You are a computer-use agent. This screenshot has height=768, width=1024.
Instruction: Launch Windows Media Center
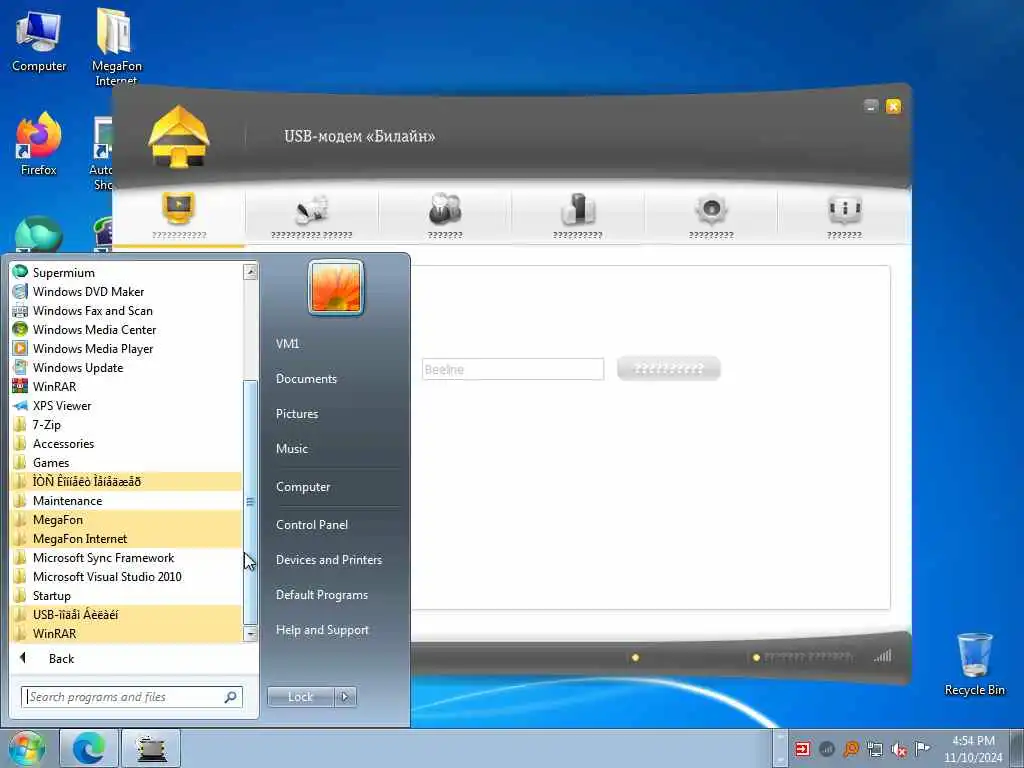[x=126, y=329]
